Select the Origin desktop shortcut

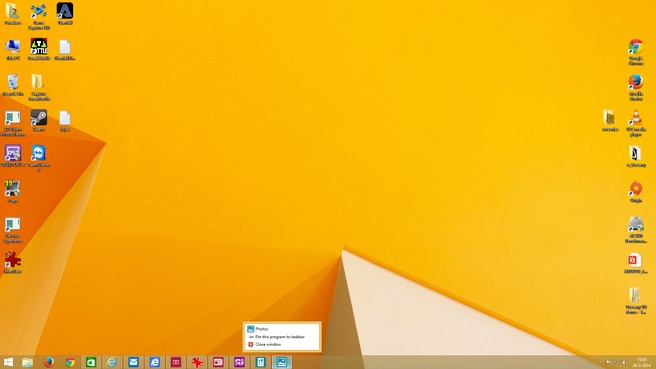coord(636,192)
